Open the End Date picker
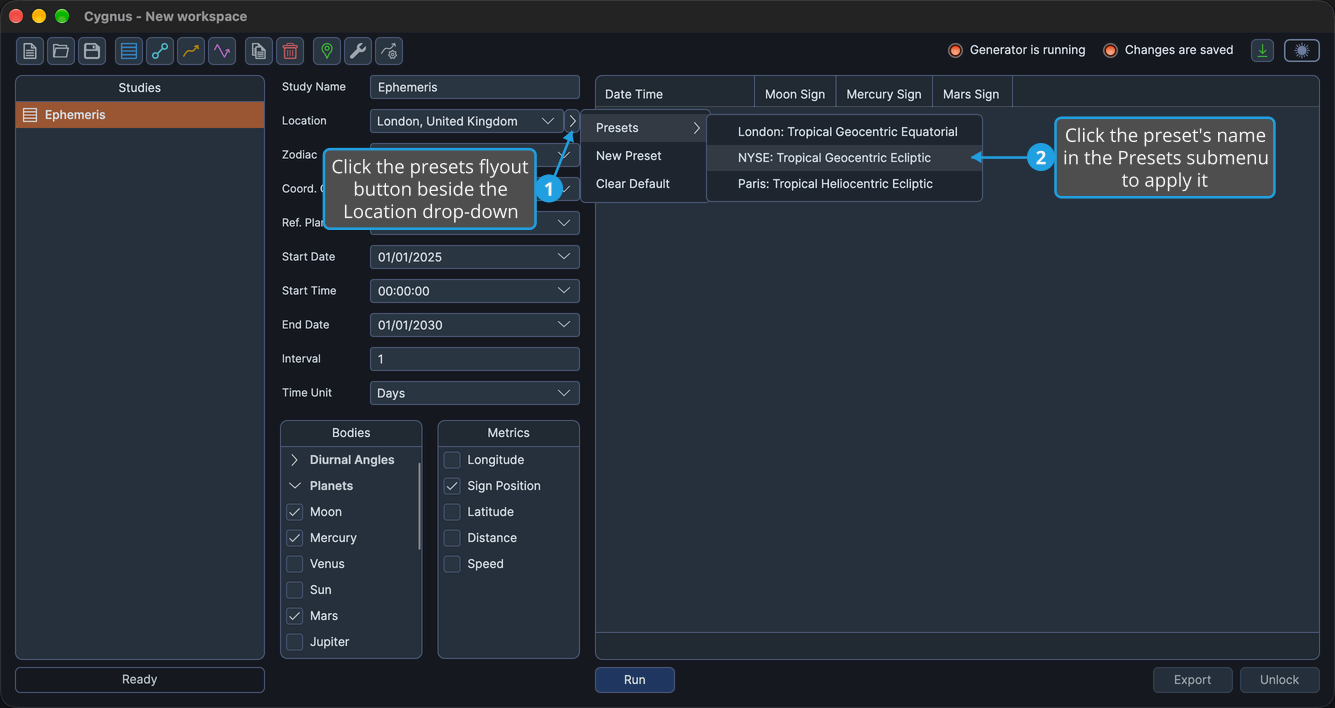The image size is (1335, 708). [x=475, y=325]
